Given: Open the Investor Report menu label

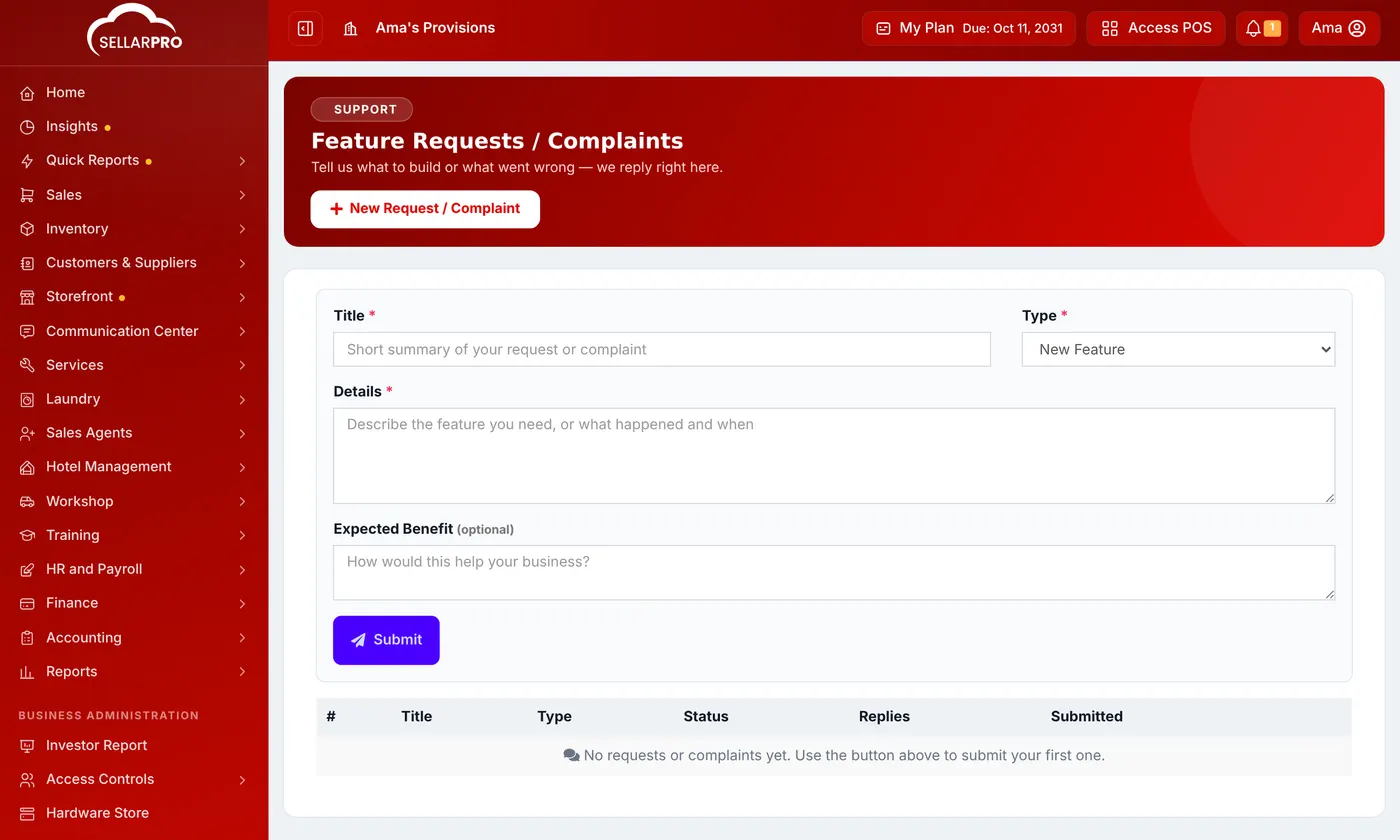Looking at the screenshot, I should point(96,745).
